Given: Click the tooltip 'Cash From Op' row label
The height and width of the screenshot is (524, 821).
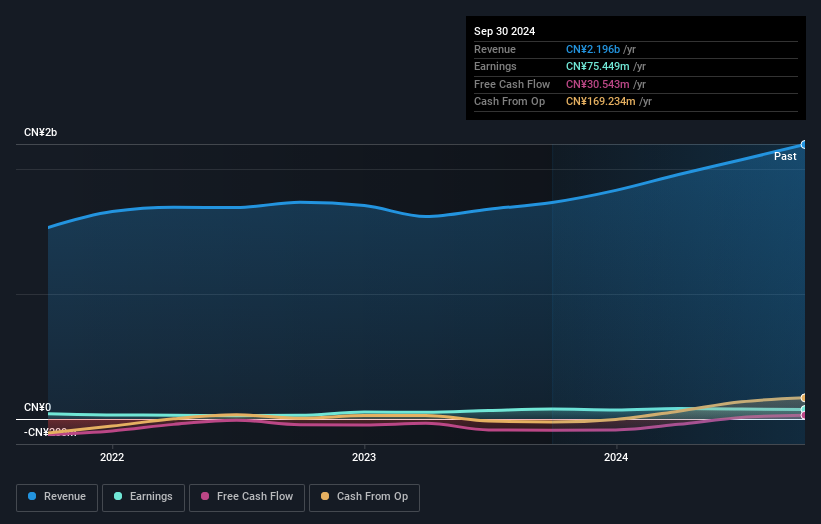Looking at the screenshot, I should [509, 102].
